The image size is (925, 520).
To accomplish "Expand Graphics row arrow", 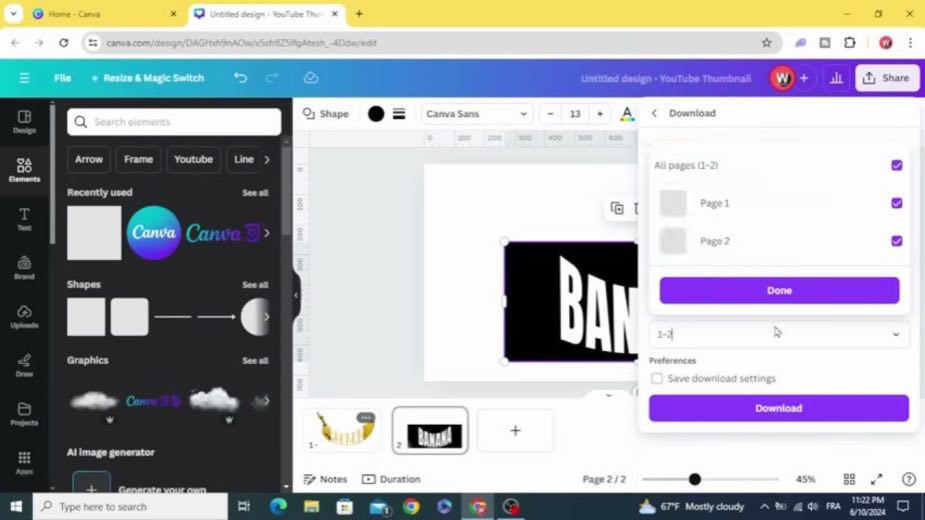I will point(267,401).
